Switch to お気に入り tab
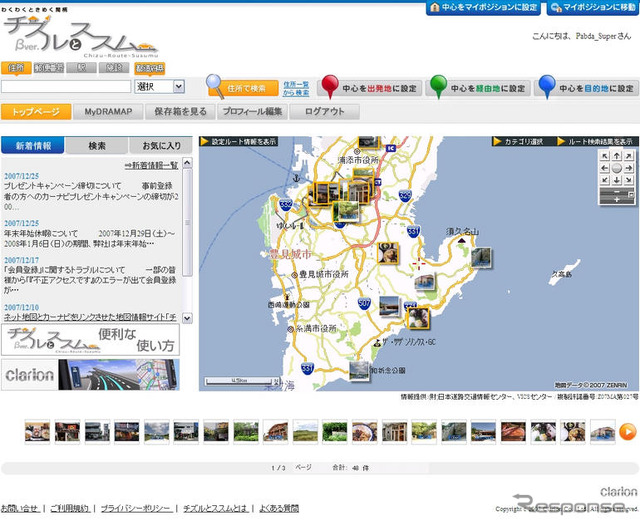 pos(161,145)
